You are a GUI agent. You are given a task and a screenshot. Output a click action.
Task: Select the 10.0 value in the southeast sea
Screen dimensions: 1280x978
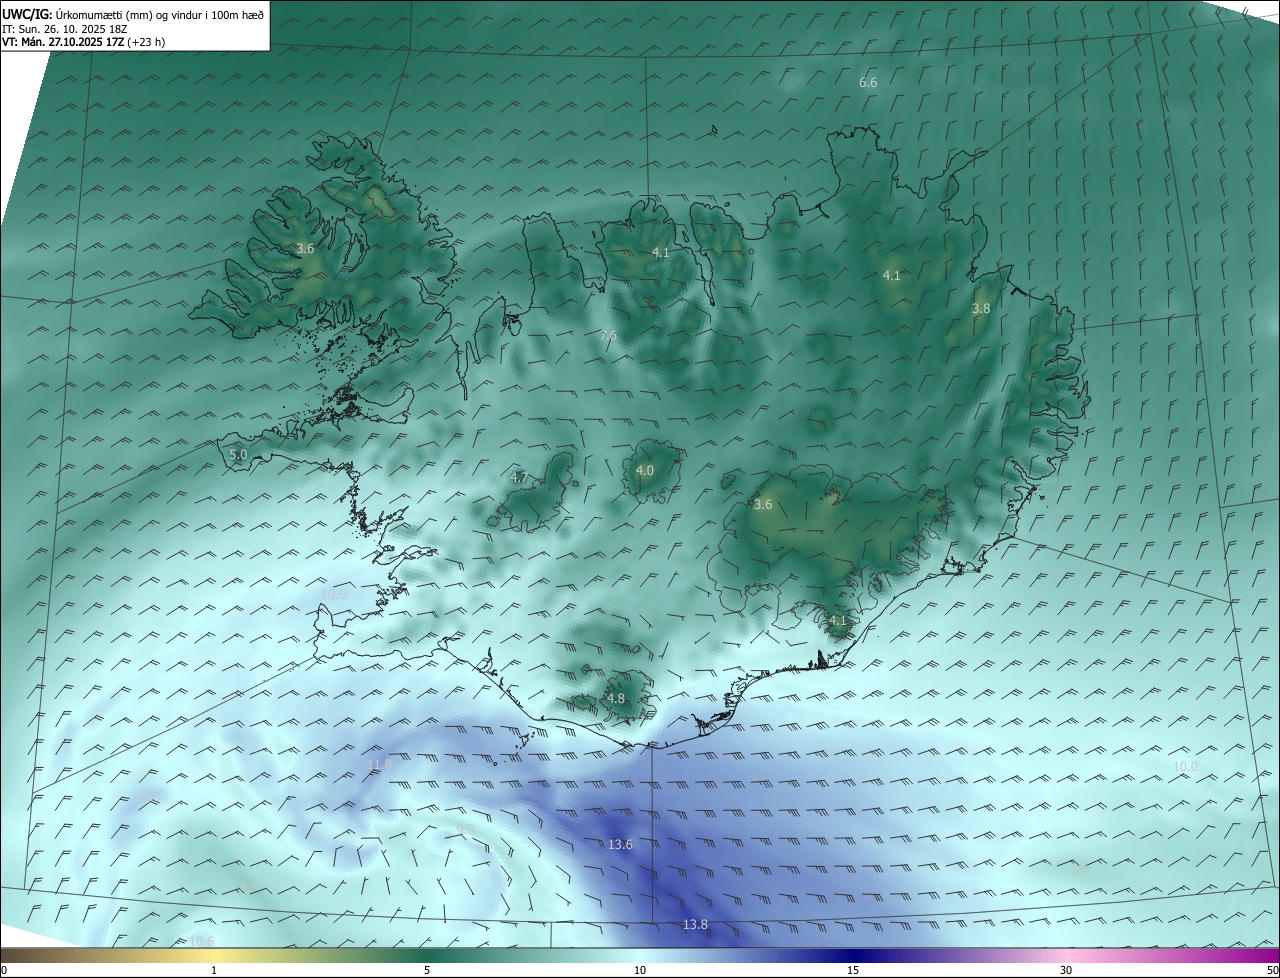1185,767
